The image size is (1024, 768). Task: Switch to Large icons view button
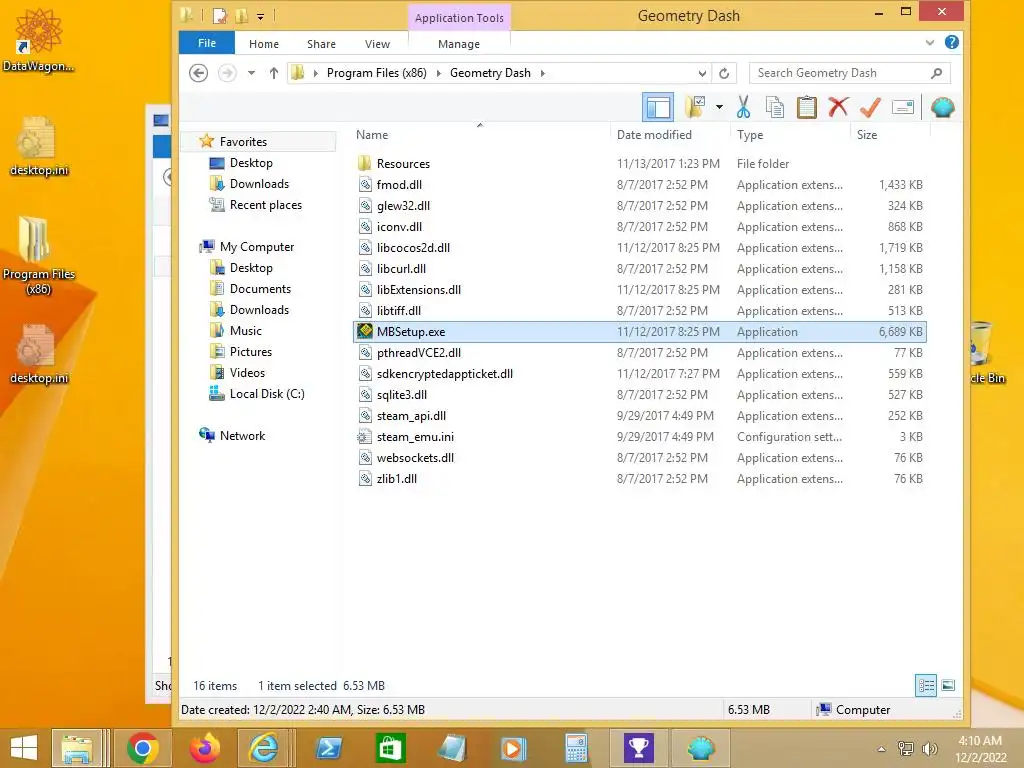coord(948,685)
